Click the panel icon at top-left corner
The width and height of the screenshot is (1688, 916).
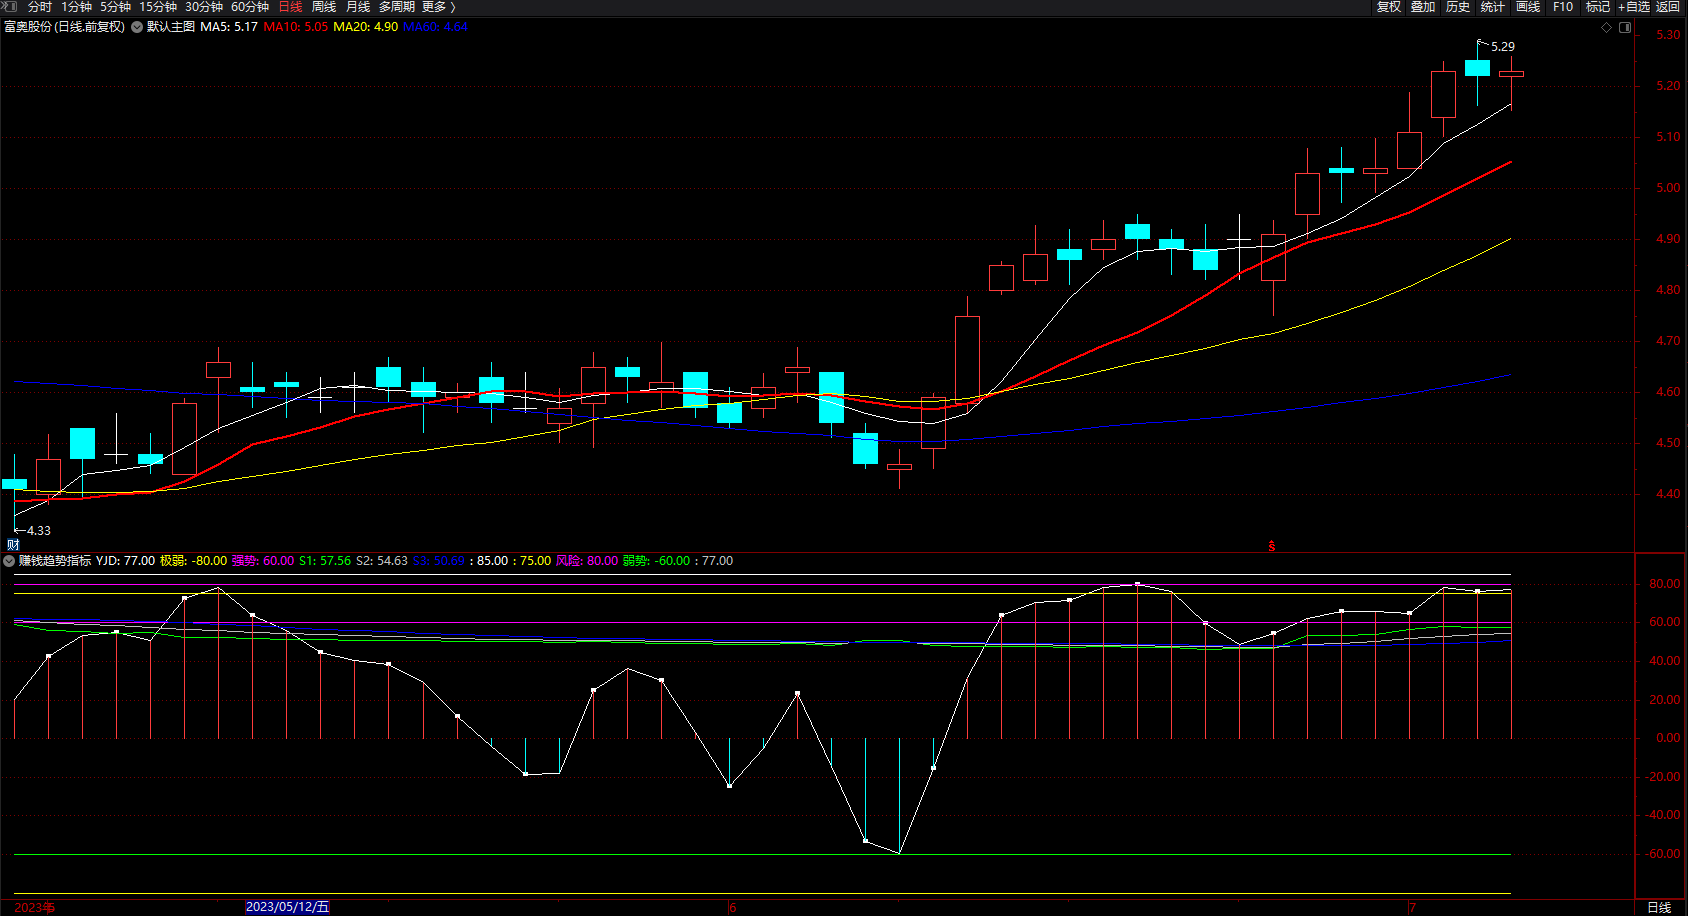10,6
